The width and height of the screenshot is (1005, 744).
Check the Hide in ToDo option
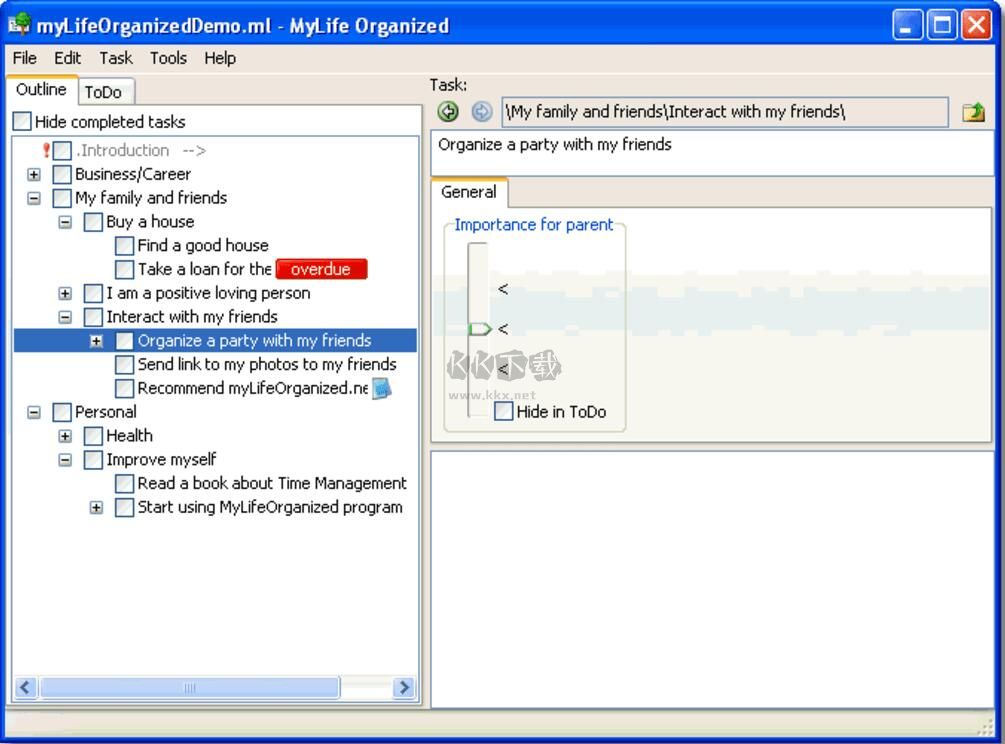[x=503, y=411]
